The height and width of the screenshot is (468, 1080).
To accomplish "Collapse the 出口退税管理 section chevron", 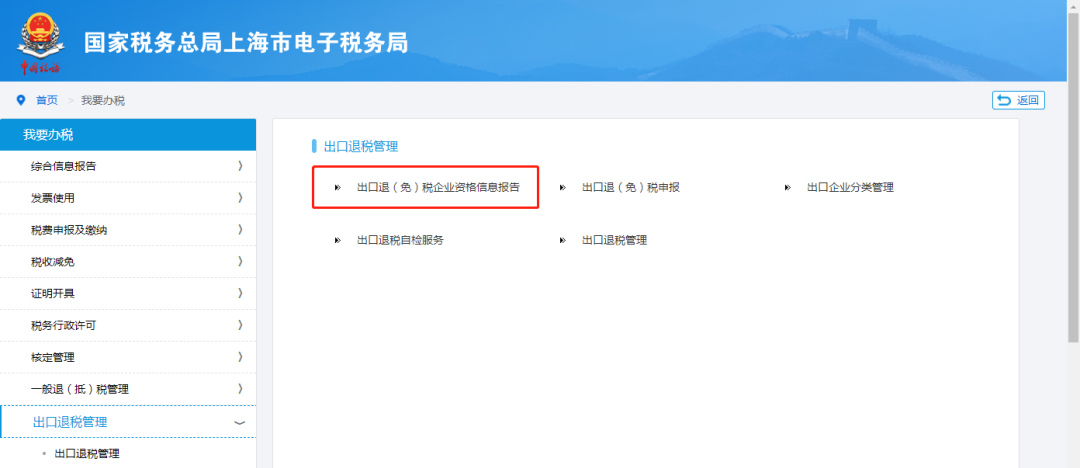I will [x=240, y=423].
